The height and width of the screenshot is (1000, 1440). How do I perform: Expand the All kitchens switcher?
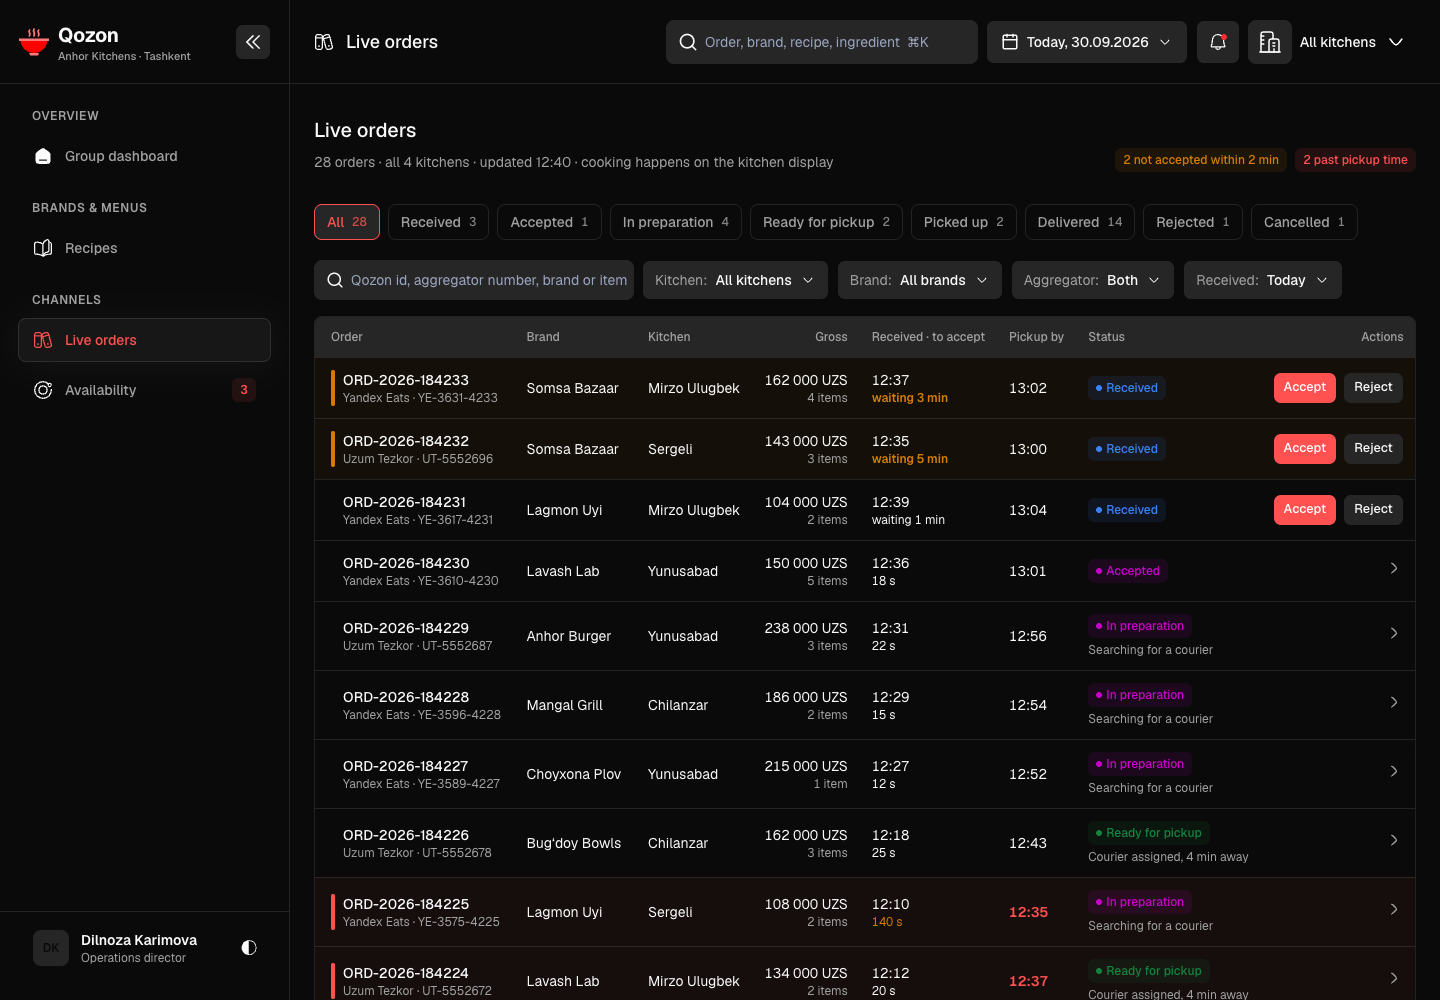(x=1352, y=42)
